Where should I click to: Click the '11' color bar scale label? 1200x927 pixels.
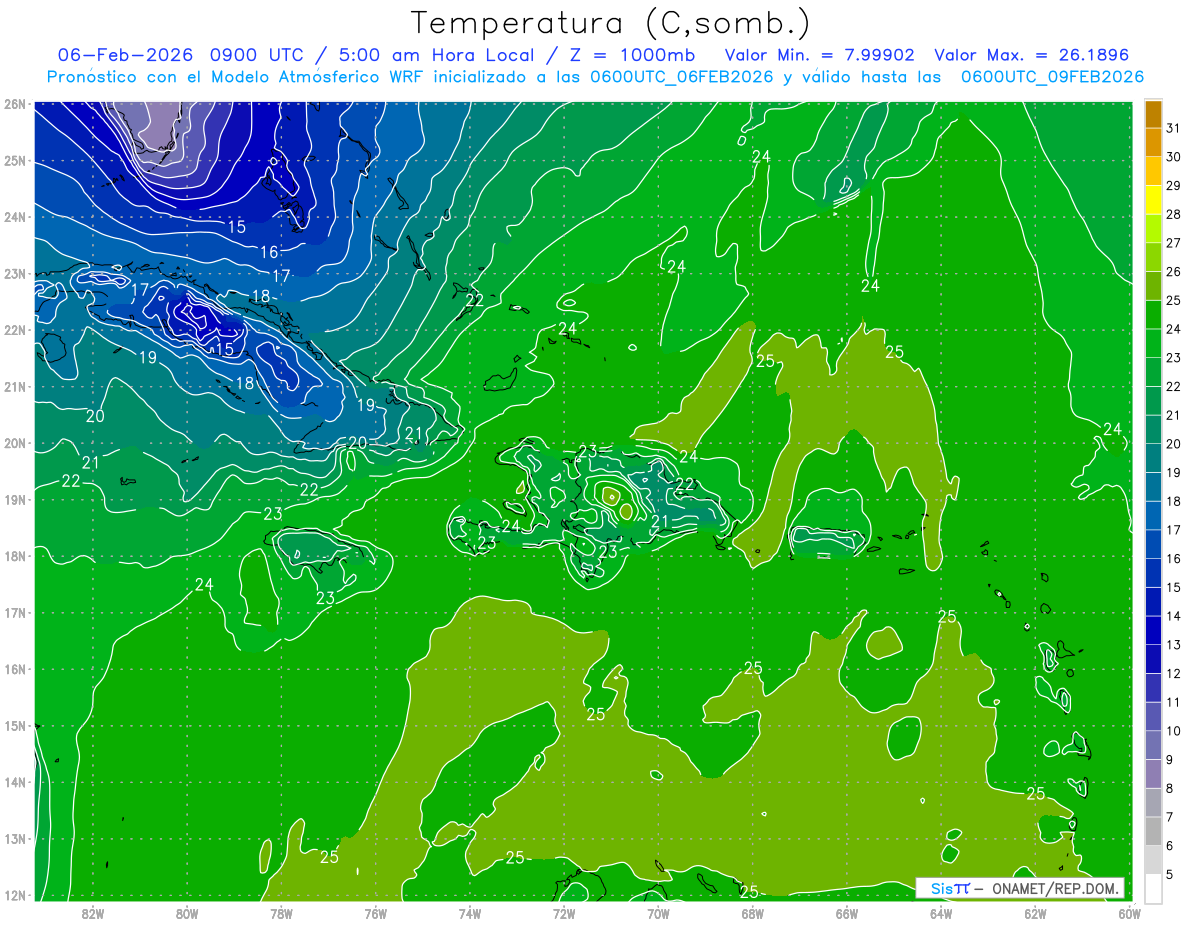[x=1174, y=702]
